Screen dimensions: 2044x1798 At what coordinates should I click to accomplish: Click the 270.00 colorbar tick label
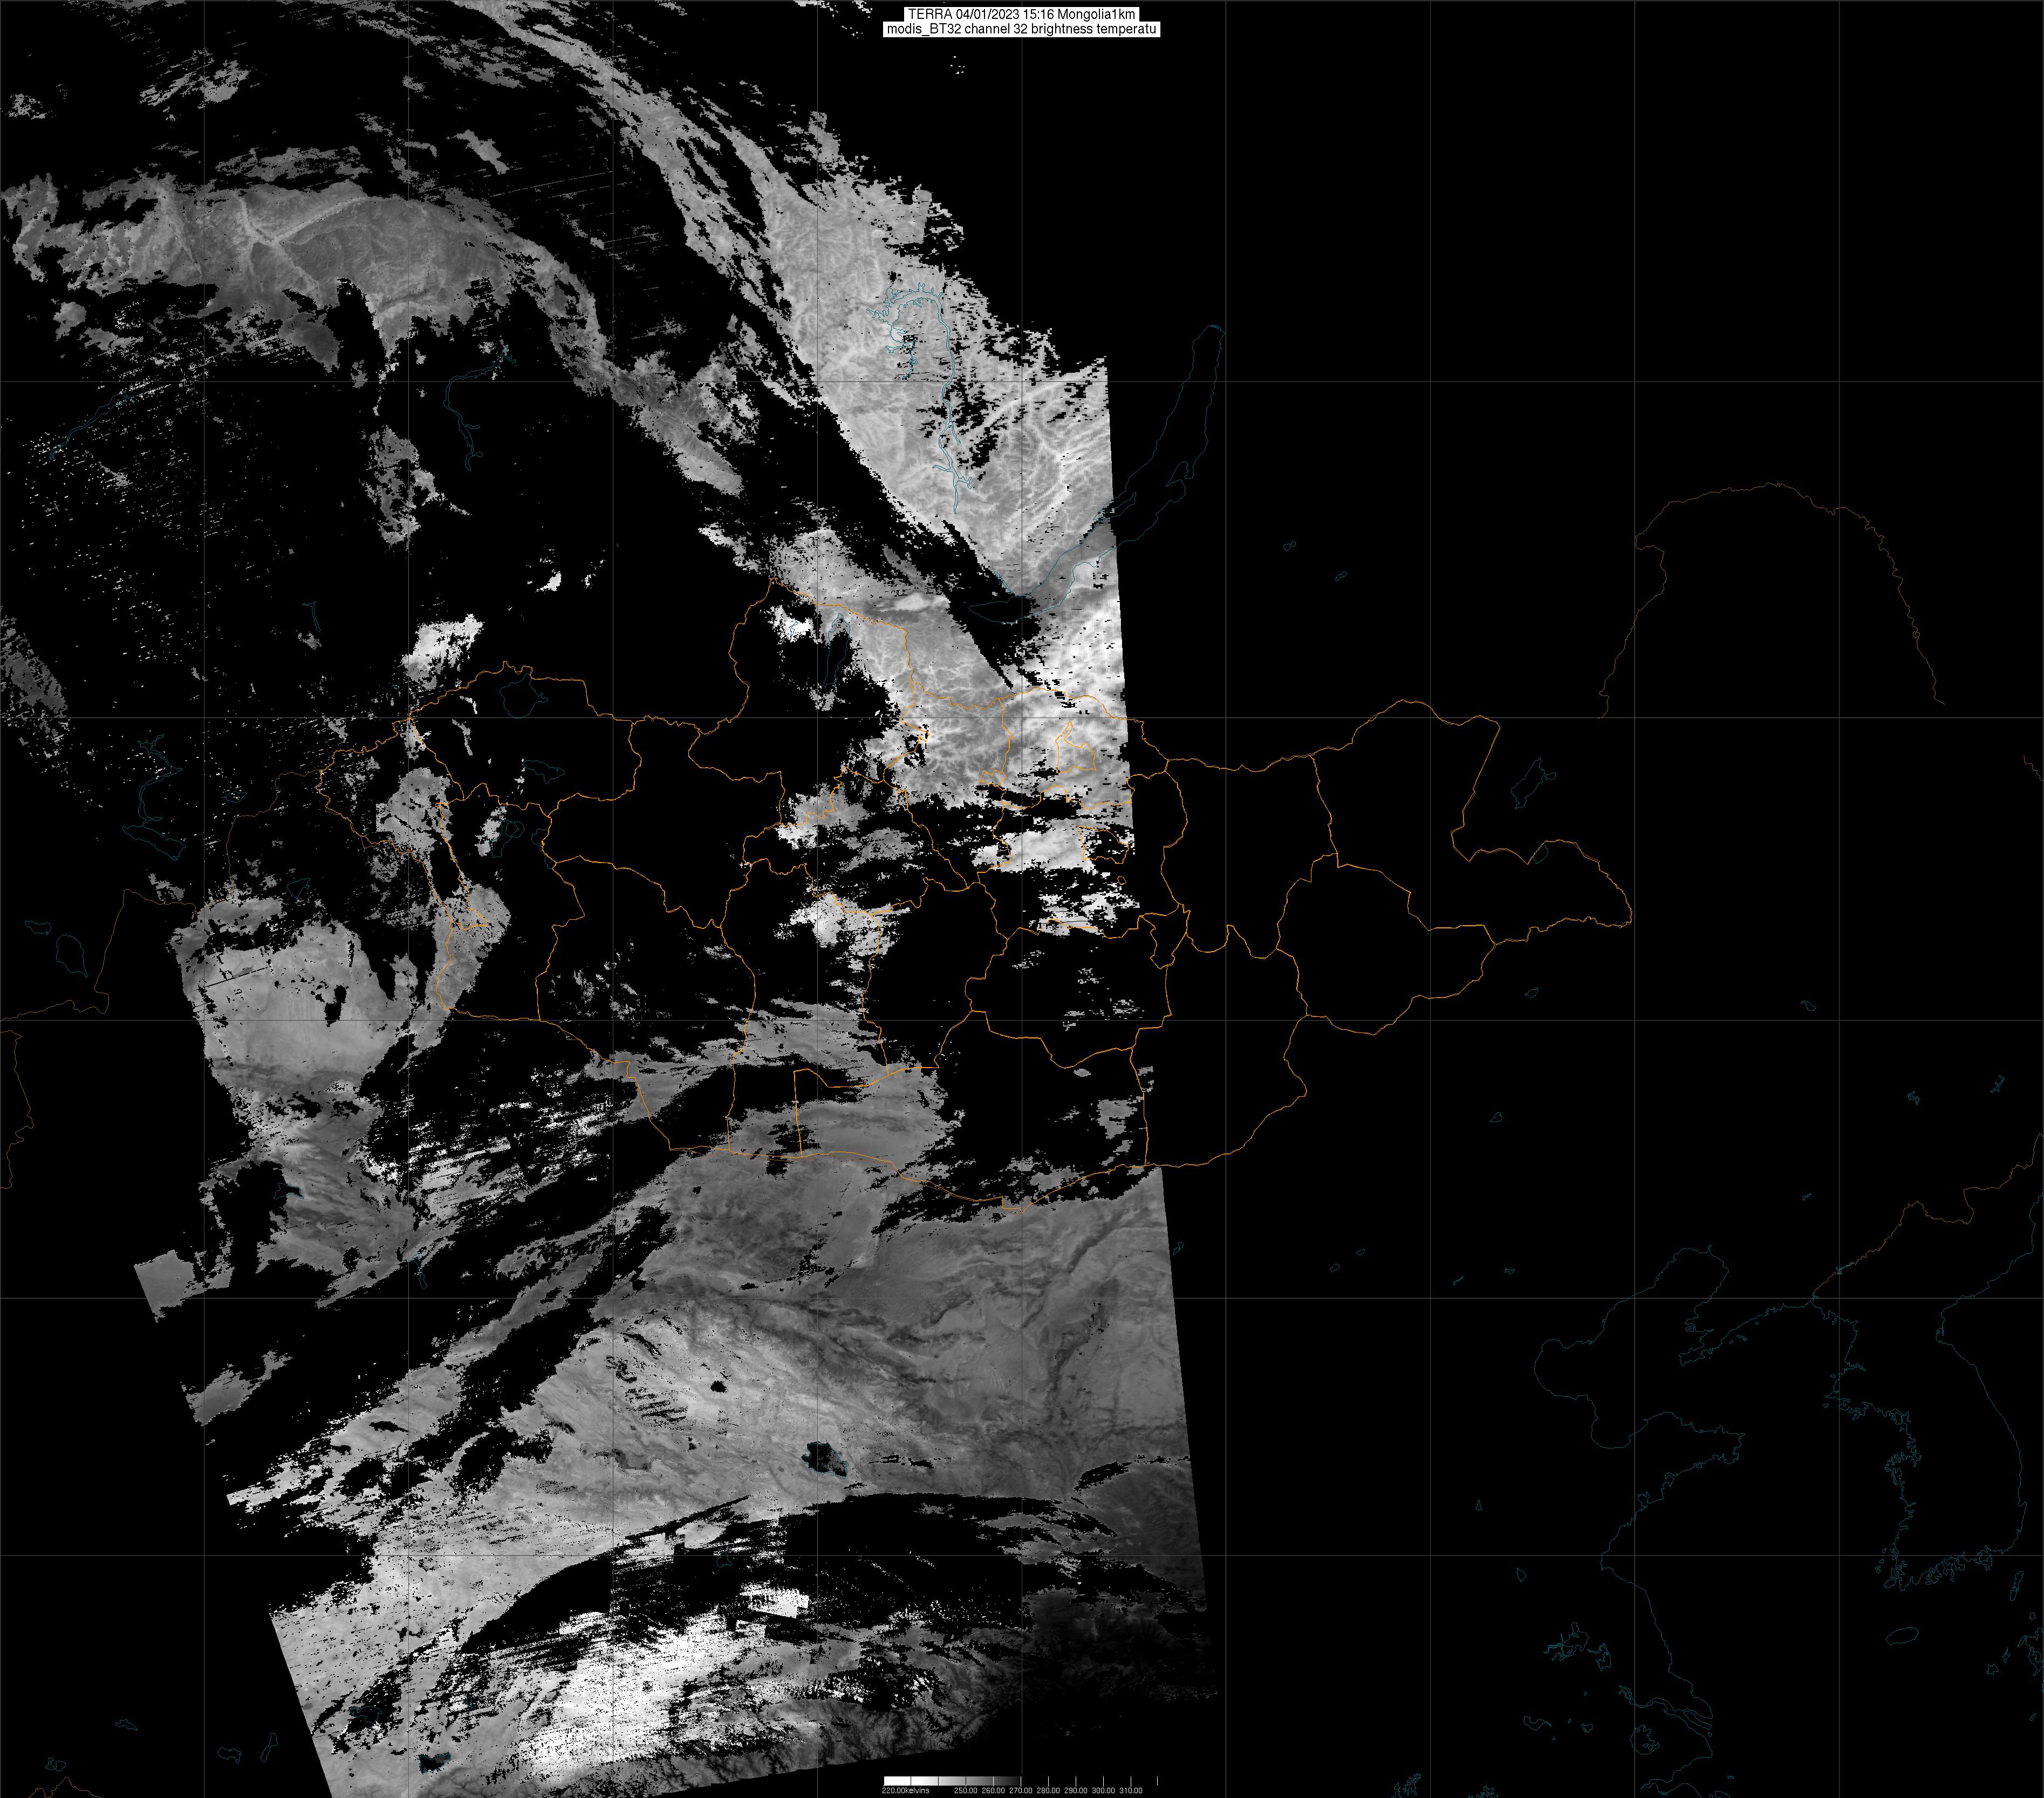point(1021,1790)
